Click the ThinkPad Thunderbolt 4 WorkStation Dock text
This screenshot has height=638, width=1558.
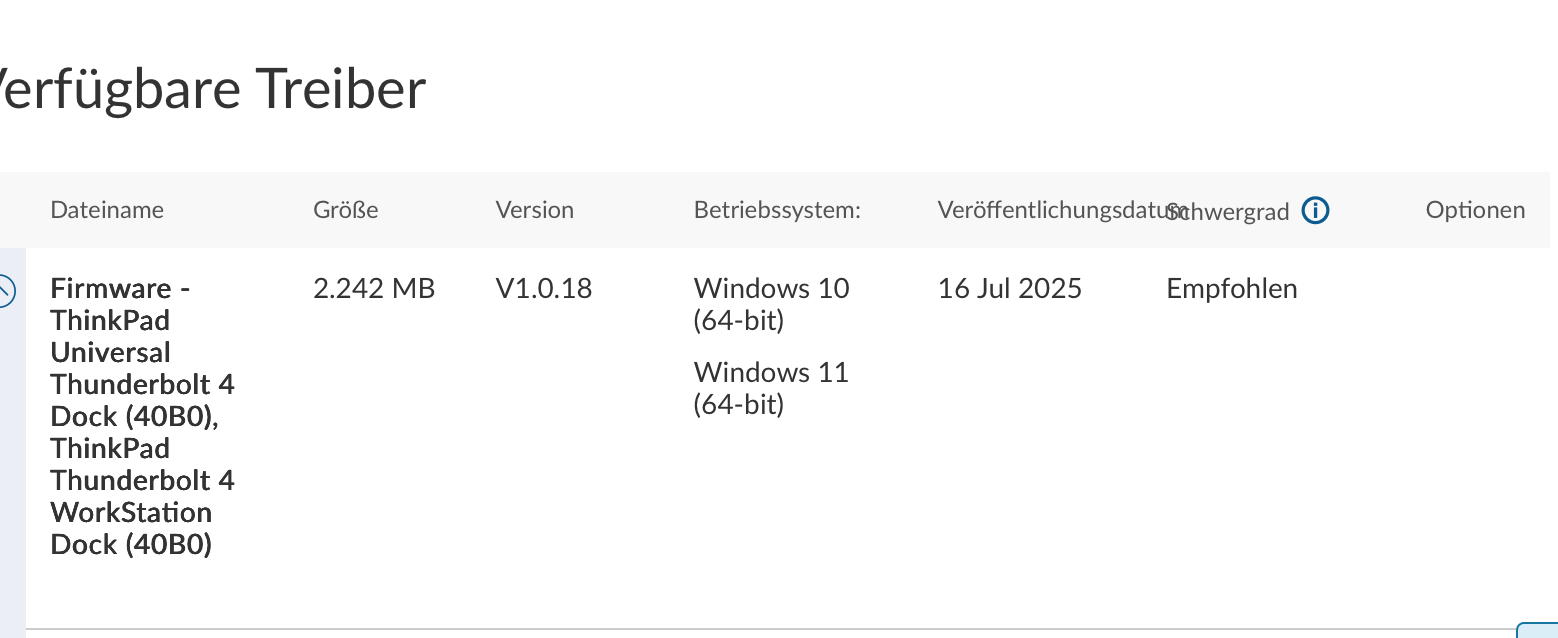point(143,496)
